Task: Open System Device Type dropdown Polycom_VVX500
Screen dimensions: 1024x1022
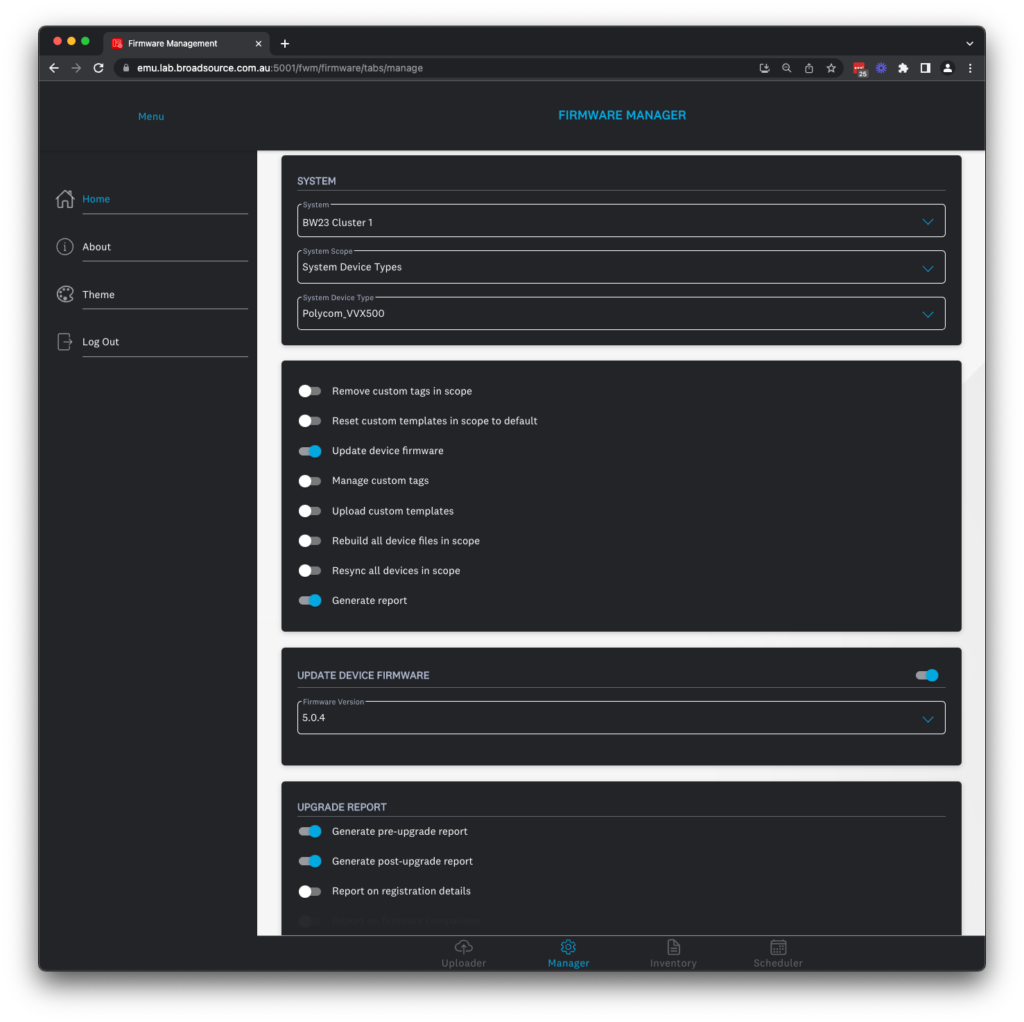Action: coord(620,313)
